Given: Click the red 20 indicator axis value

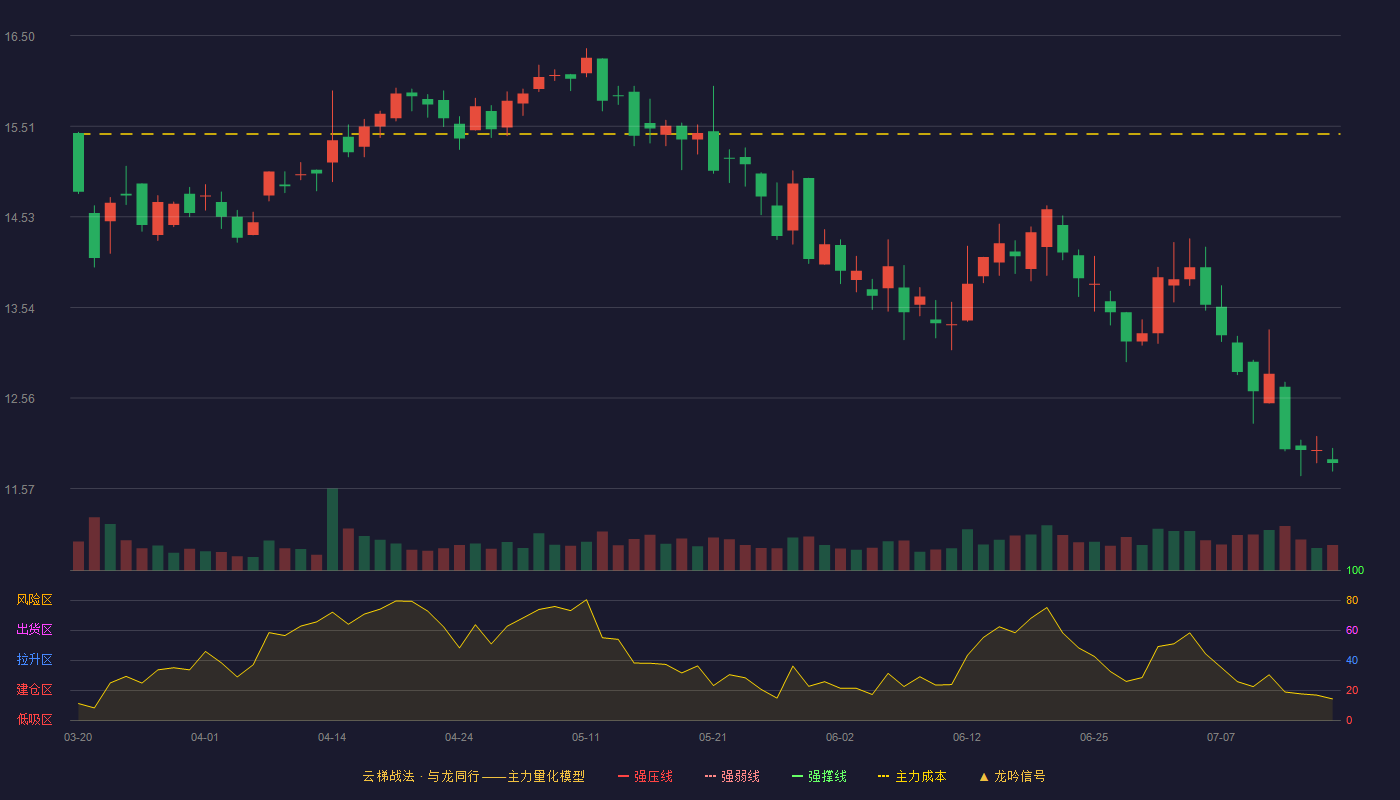Looking at the screenshot, I should pyautogui.click(x=1352, y=690).
